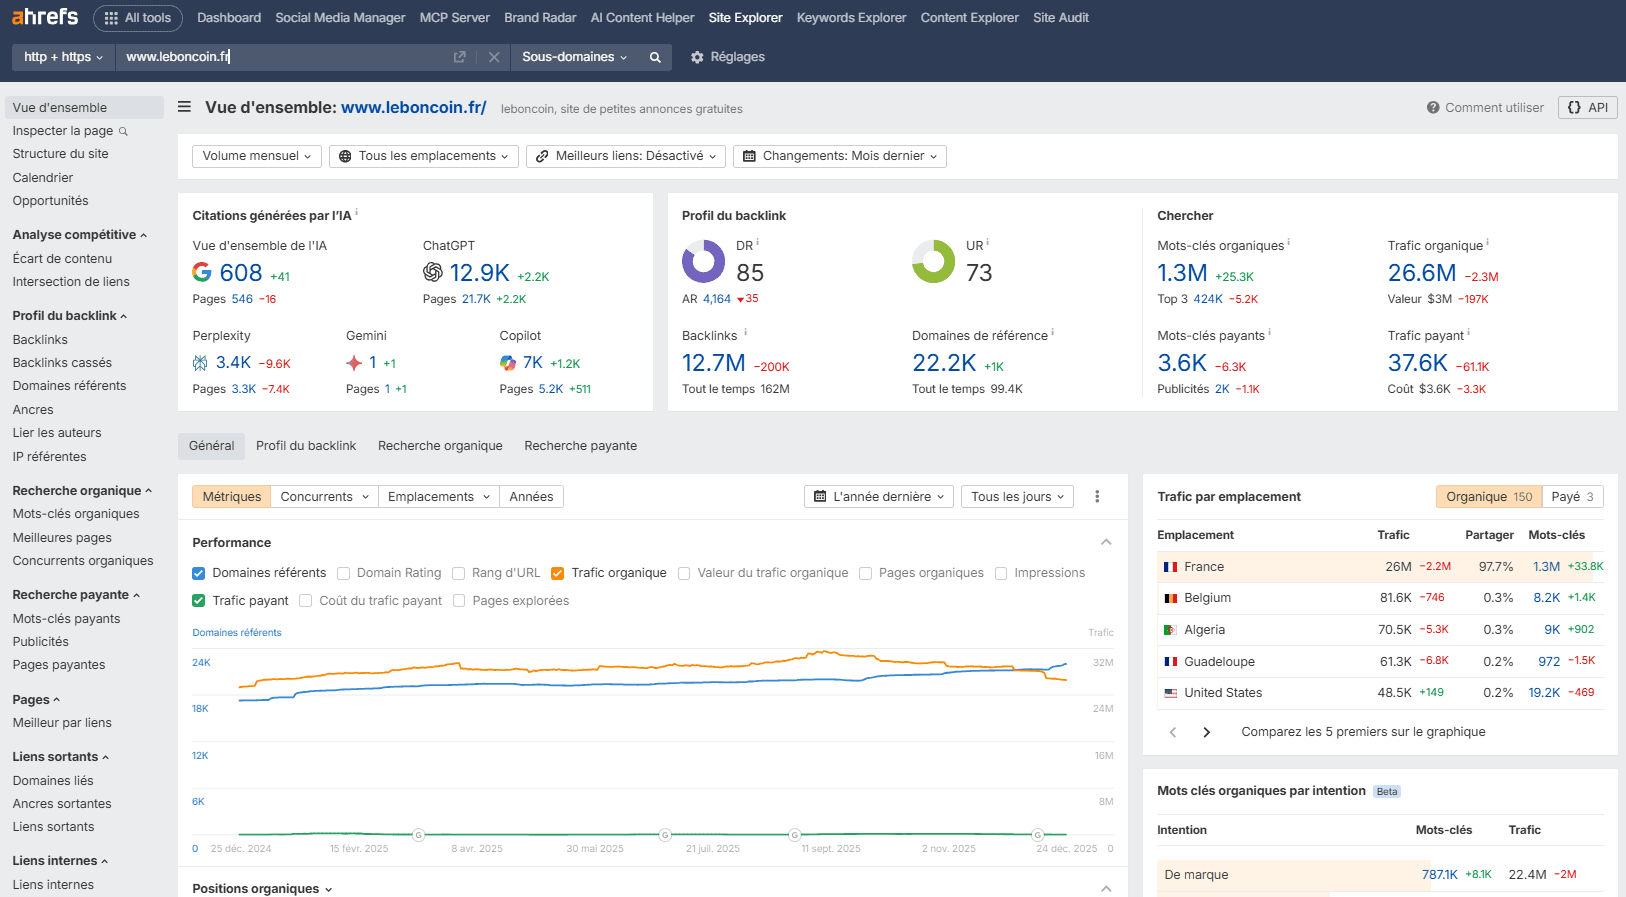Click the 22.2K referring domains value
This screenshot has width=1626, height=897.
[x=944, y=363]
